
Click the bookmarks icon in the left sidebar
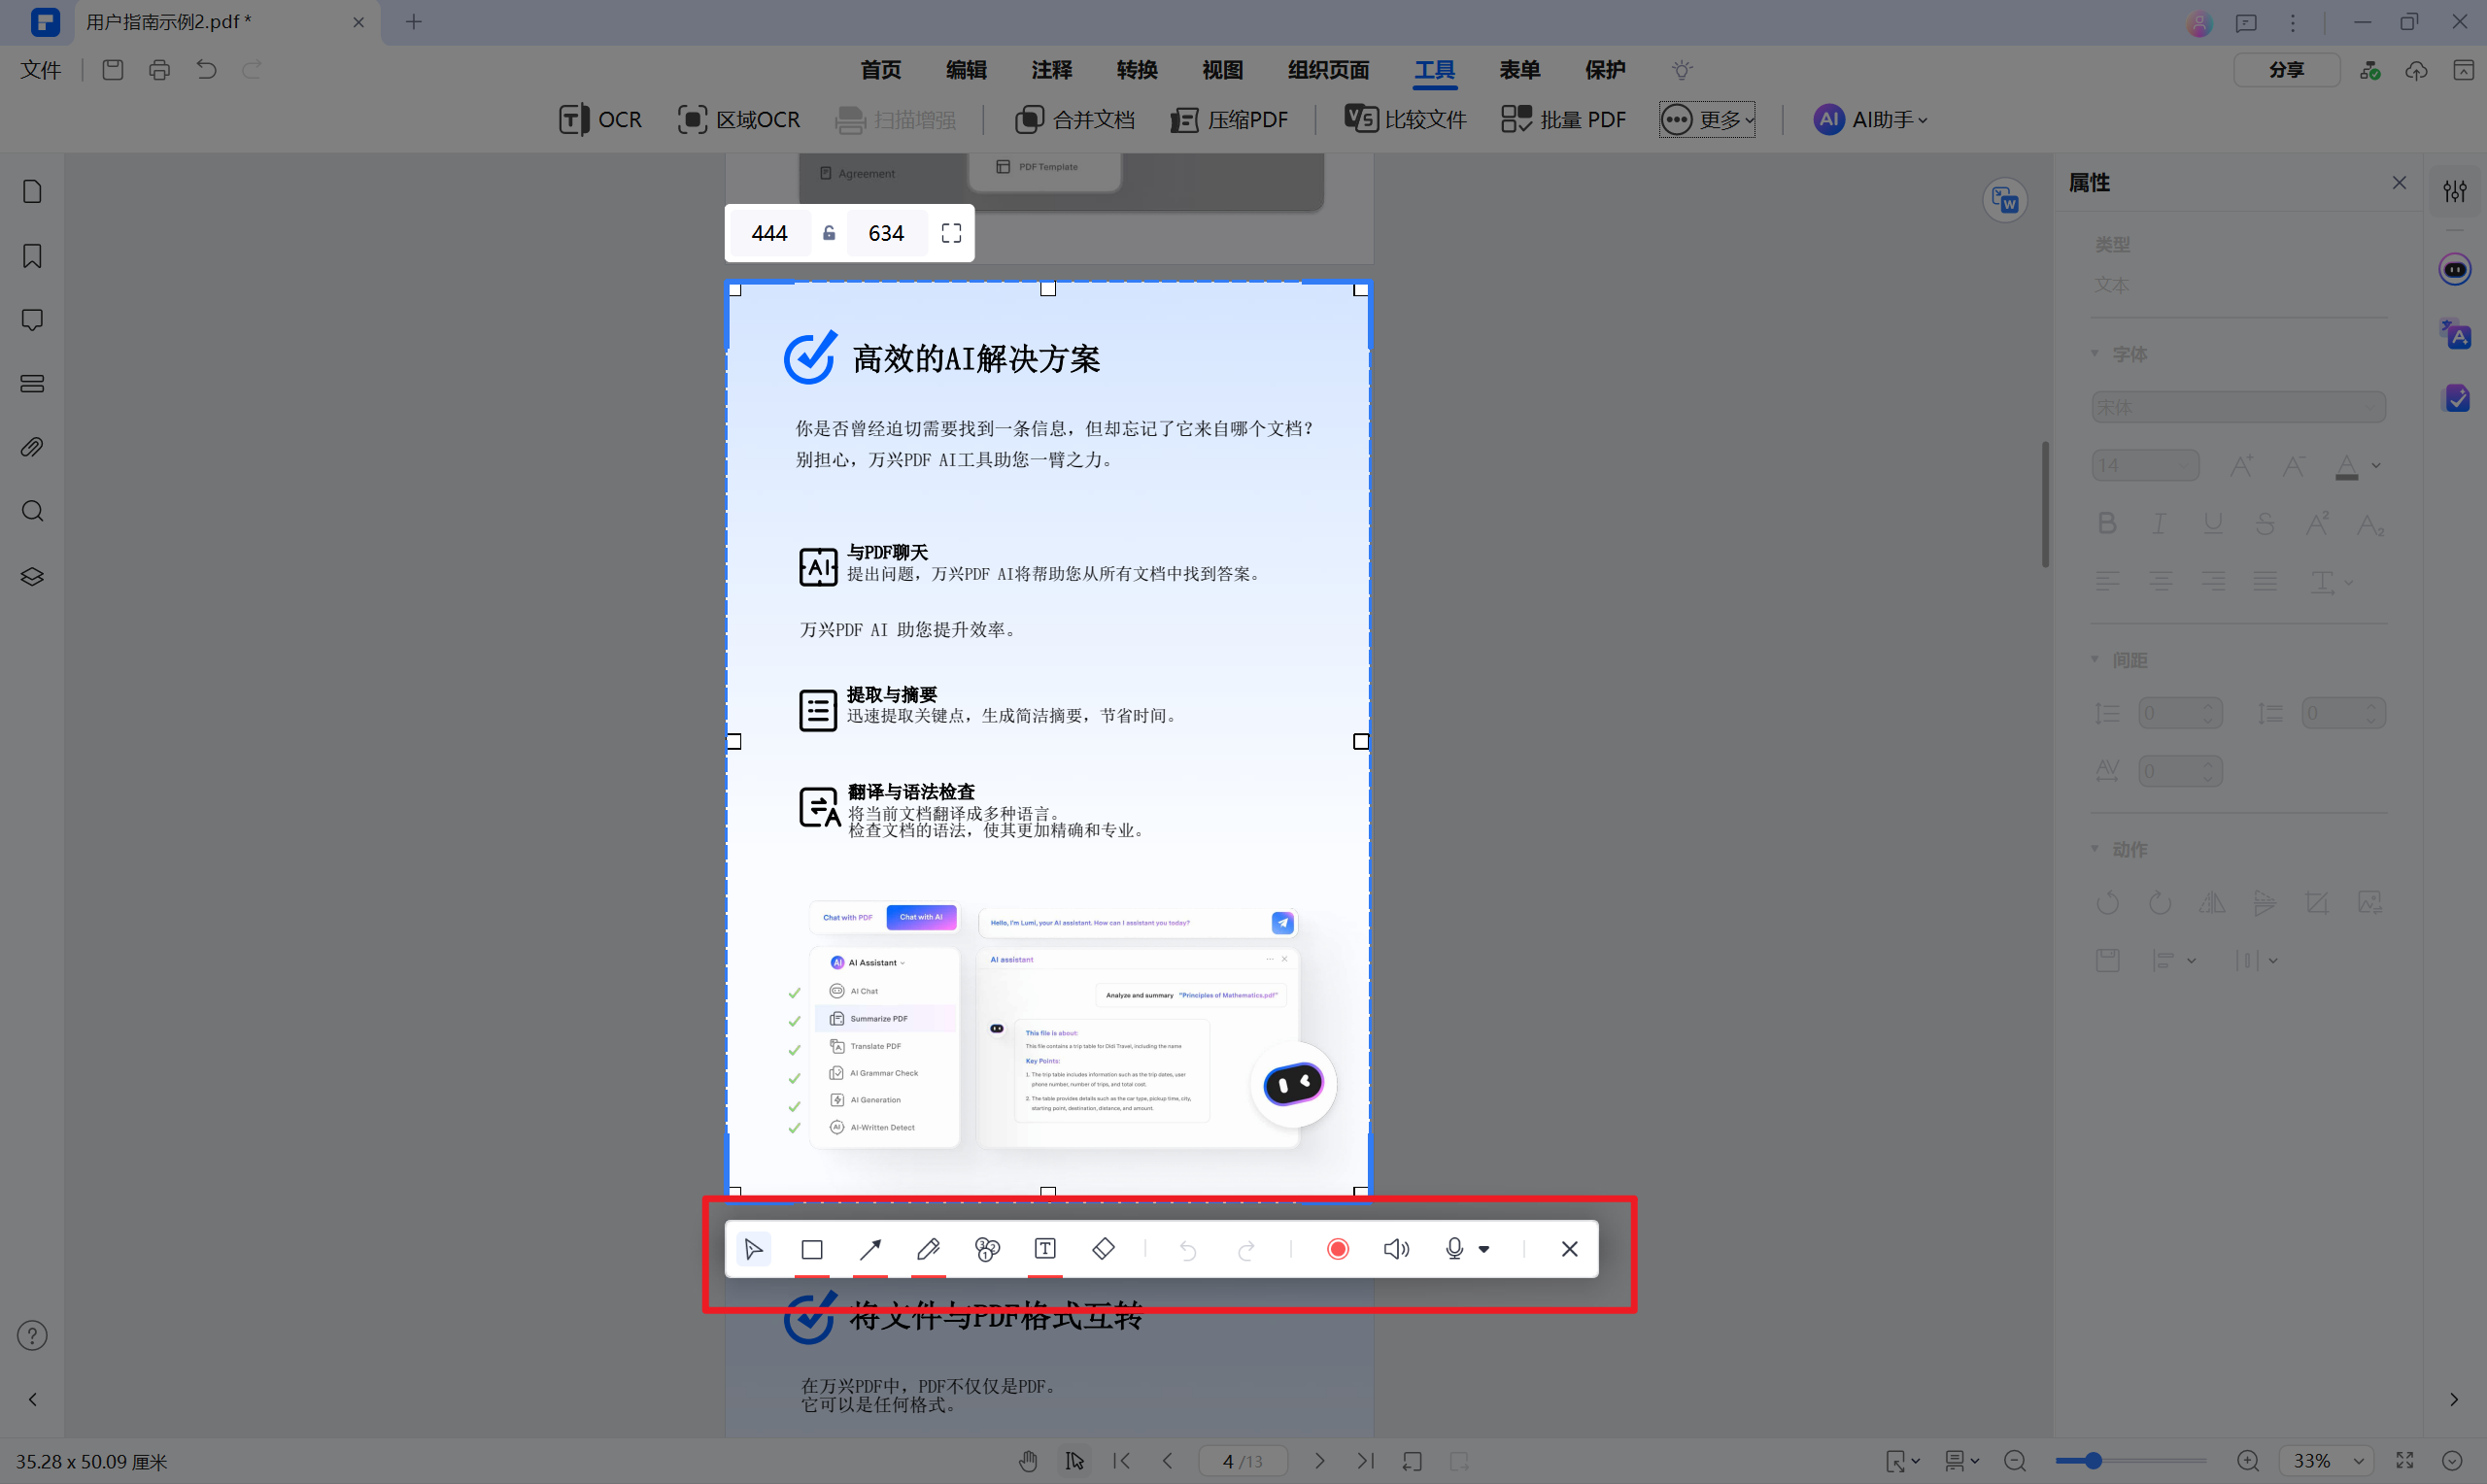tap(31, 256)
